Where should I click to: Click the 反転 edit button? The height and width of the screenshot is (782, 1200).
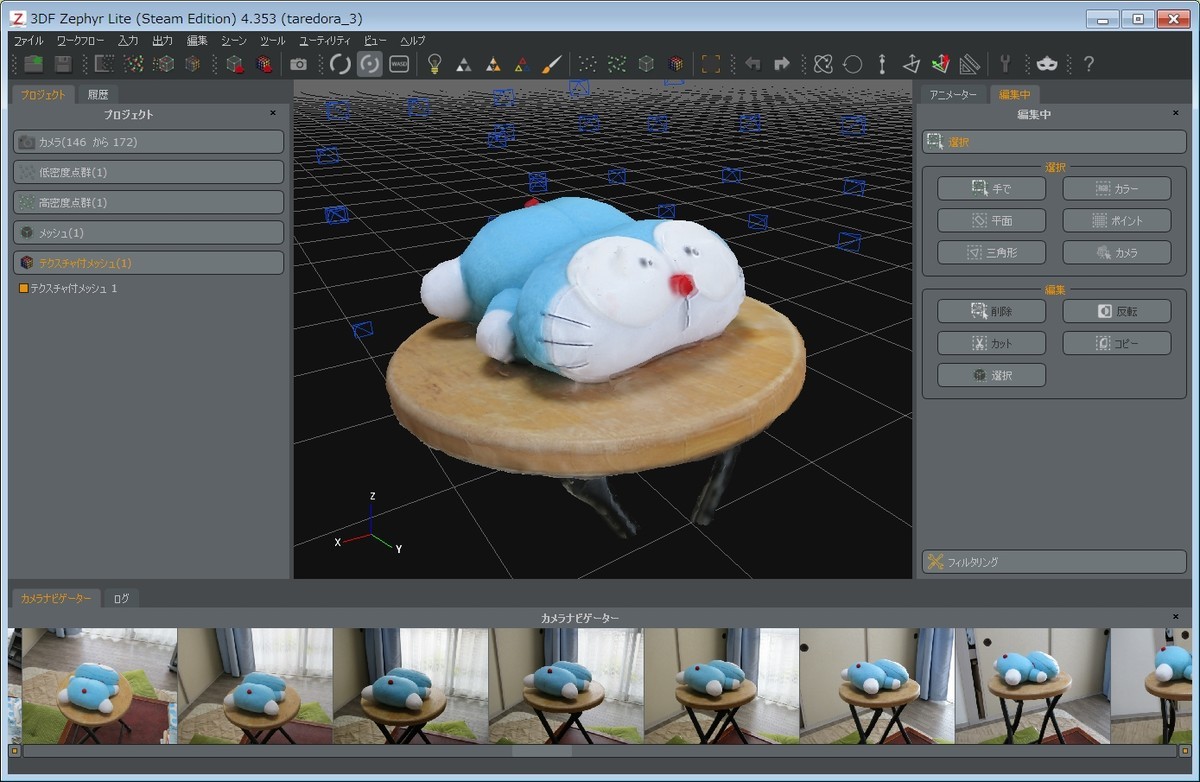coord(1116,311)
